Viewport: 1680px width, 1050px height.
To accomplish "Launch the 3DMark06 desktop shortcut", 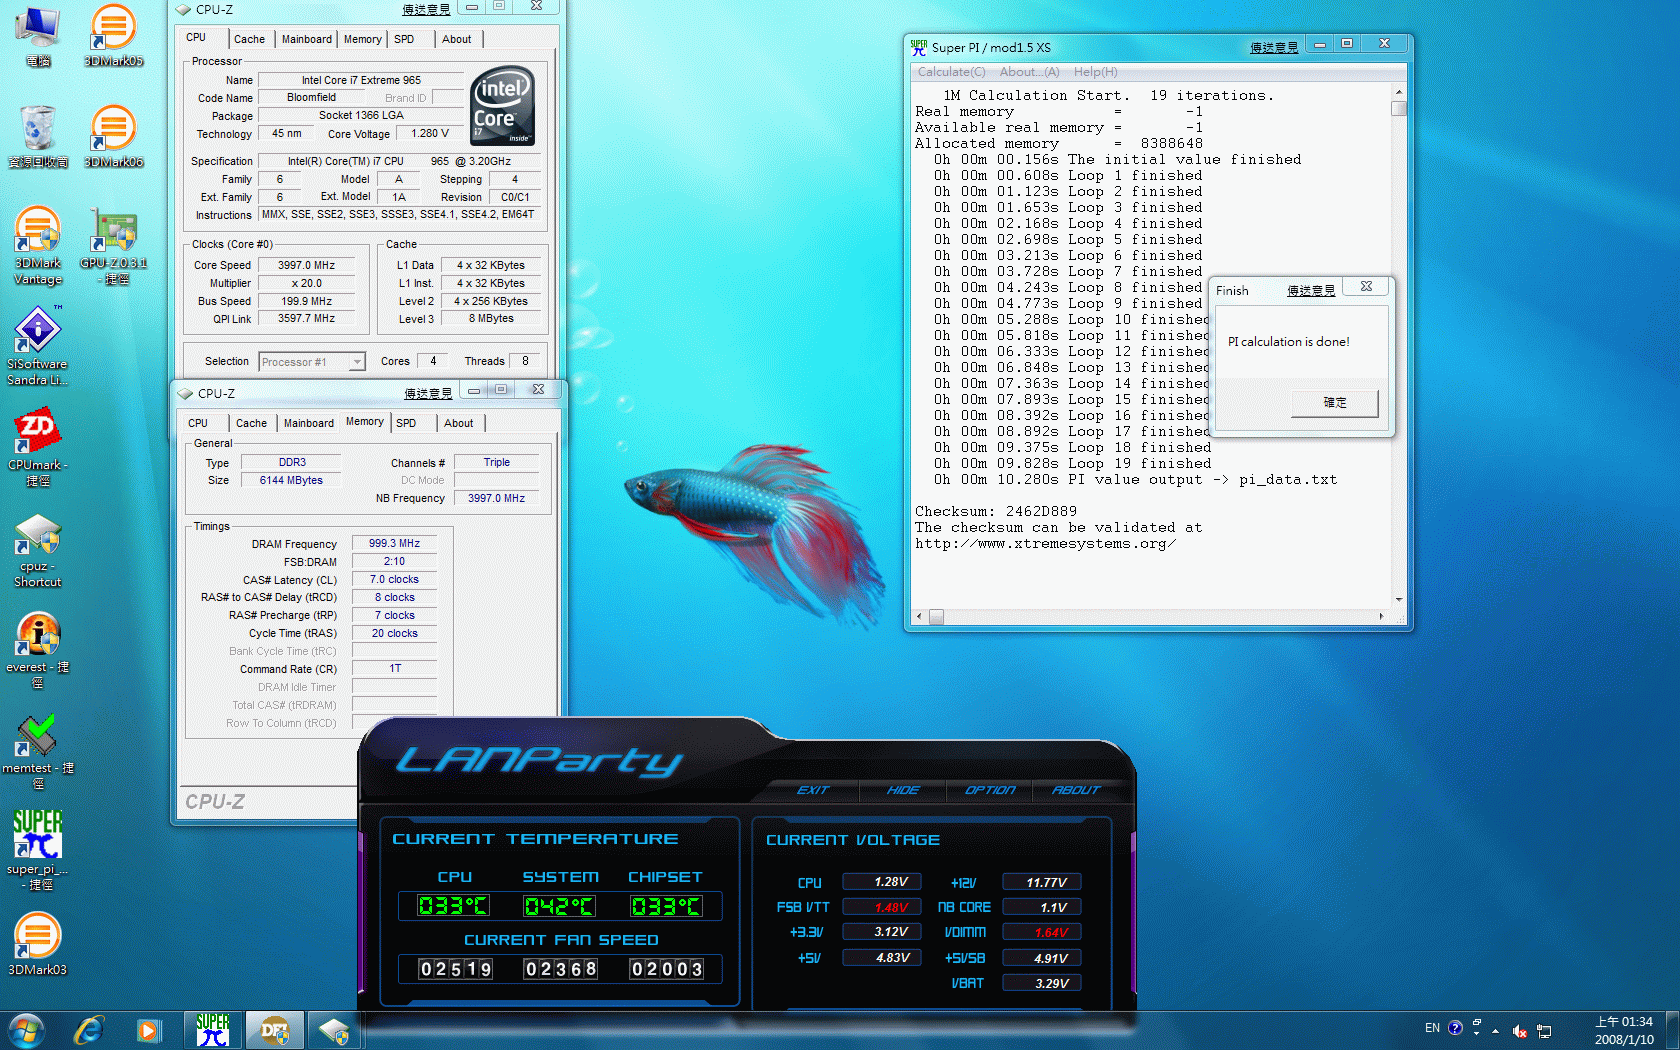I will click(113, 136).
